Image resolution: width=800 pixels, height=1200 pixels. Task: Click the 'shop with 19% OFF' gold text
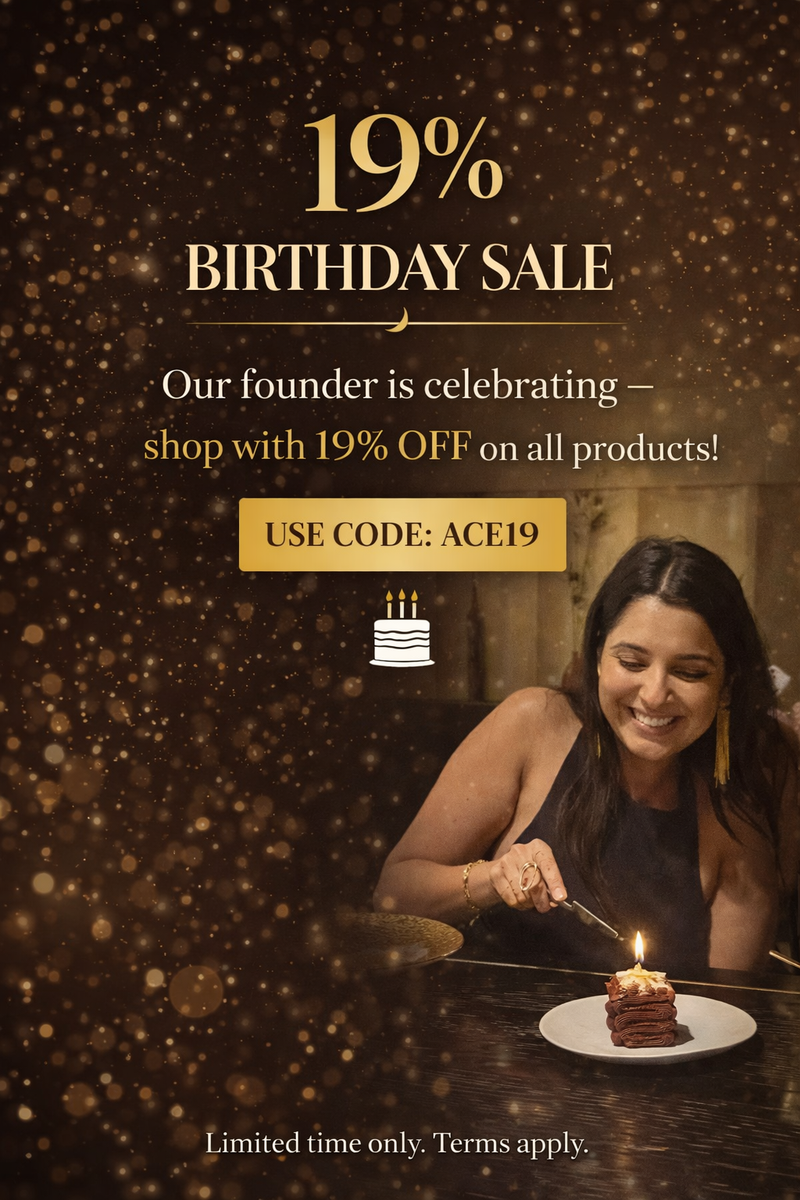(306, 446)
